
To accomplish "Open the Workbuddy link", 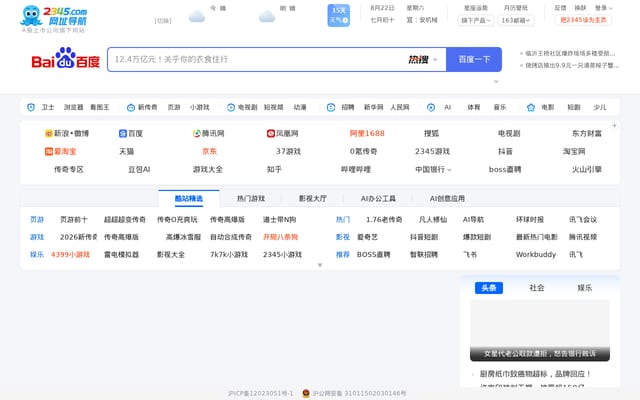I will tap(536, 255).
